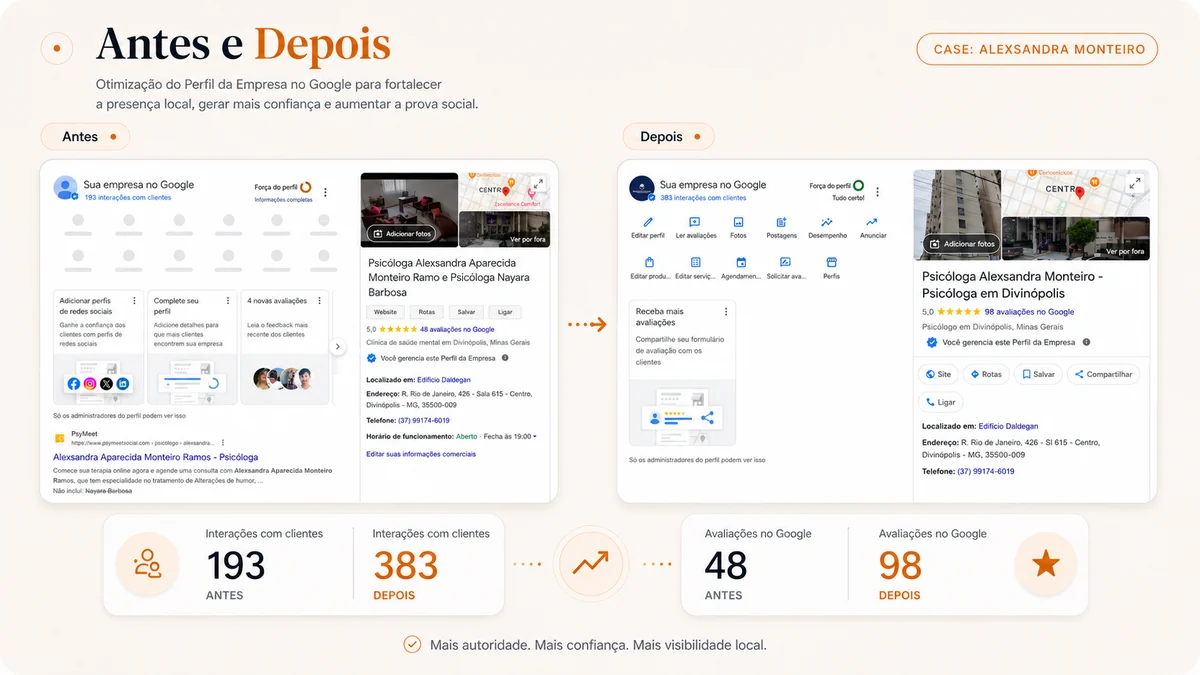Click the X icon in social profiles card
The width and height of the screenshot is (1200, 675).
click(x=106, y=384)
